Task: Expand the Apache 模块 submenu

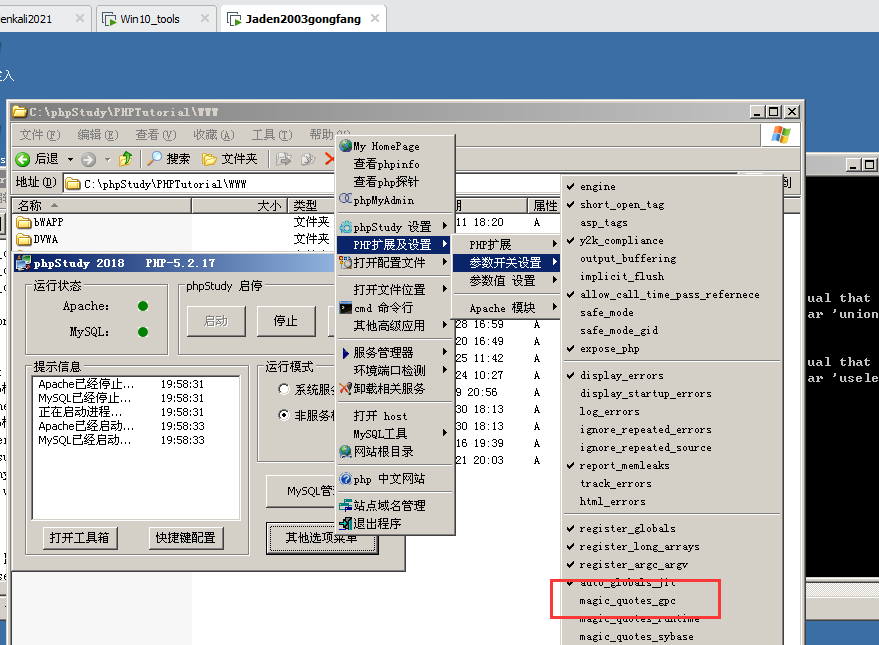Action: point(505,308)
